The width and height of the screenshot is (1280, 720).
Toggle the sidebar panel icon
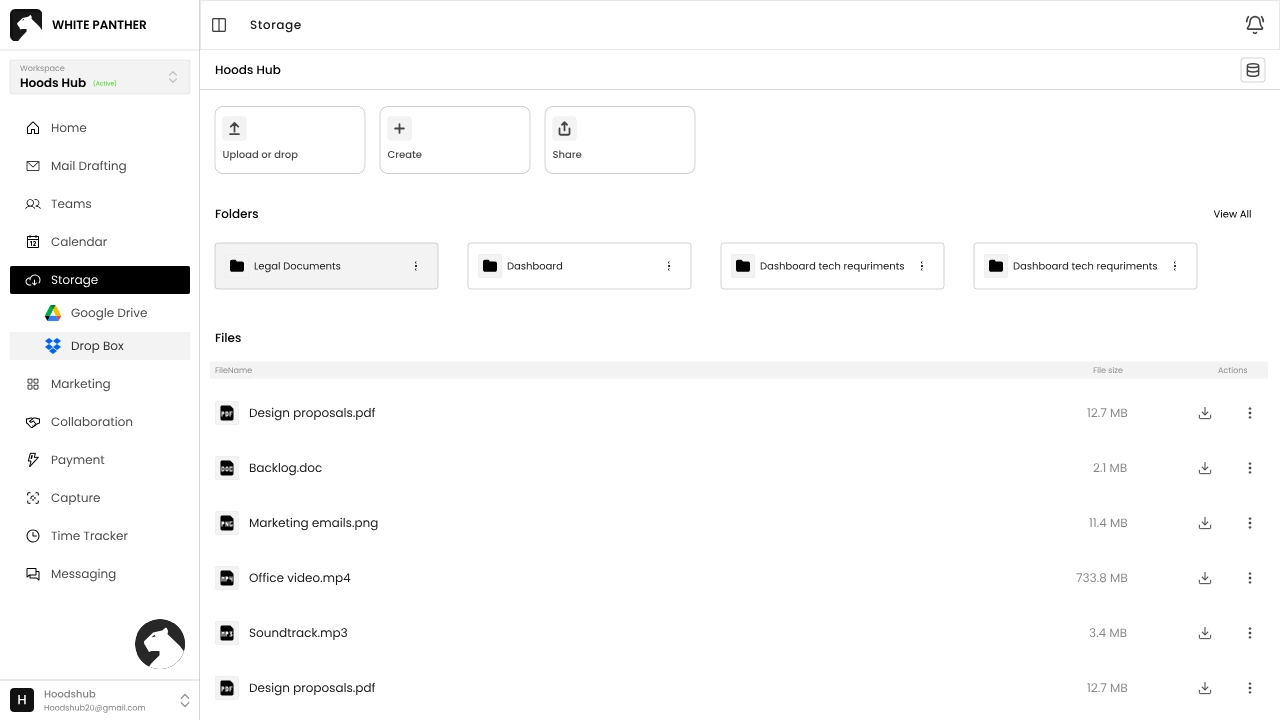(219, 25)
